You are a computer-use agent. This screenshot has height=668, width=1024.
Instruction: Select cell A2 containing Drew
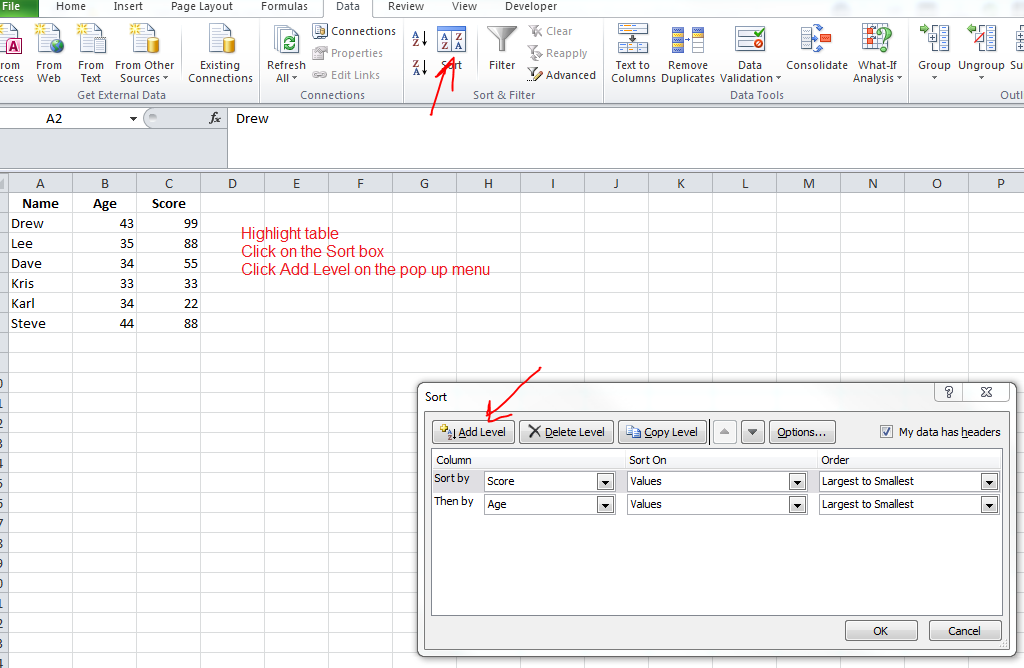(x=40, y=223)
